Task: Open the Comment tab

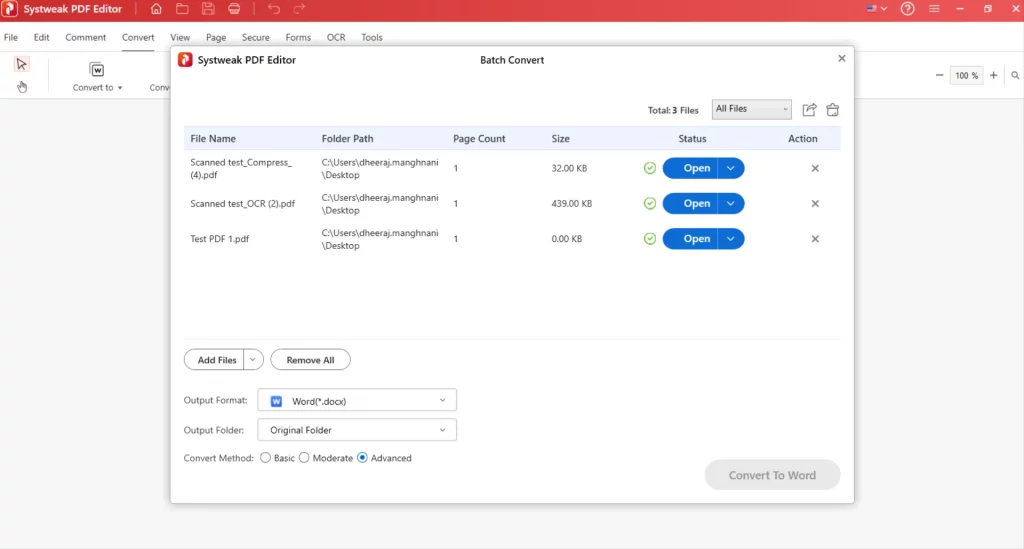Action: tap(86, 37)
